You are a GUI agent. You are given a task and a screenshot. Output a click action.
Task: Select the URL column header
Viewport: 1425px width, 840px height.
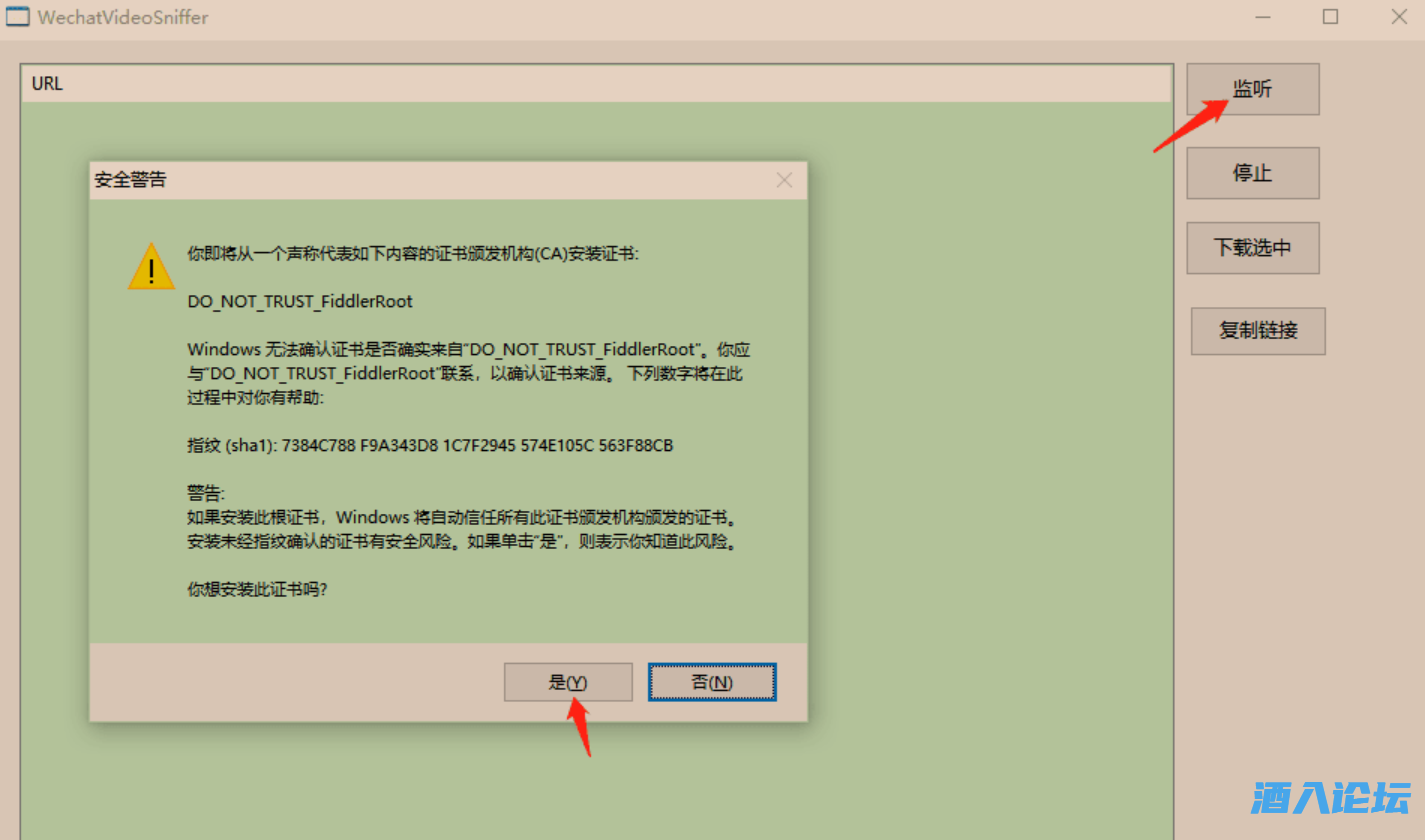click(x=596, y=84)
